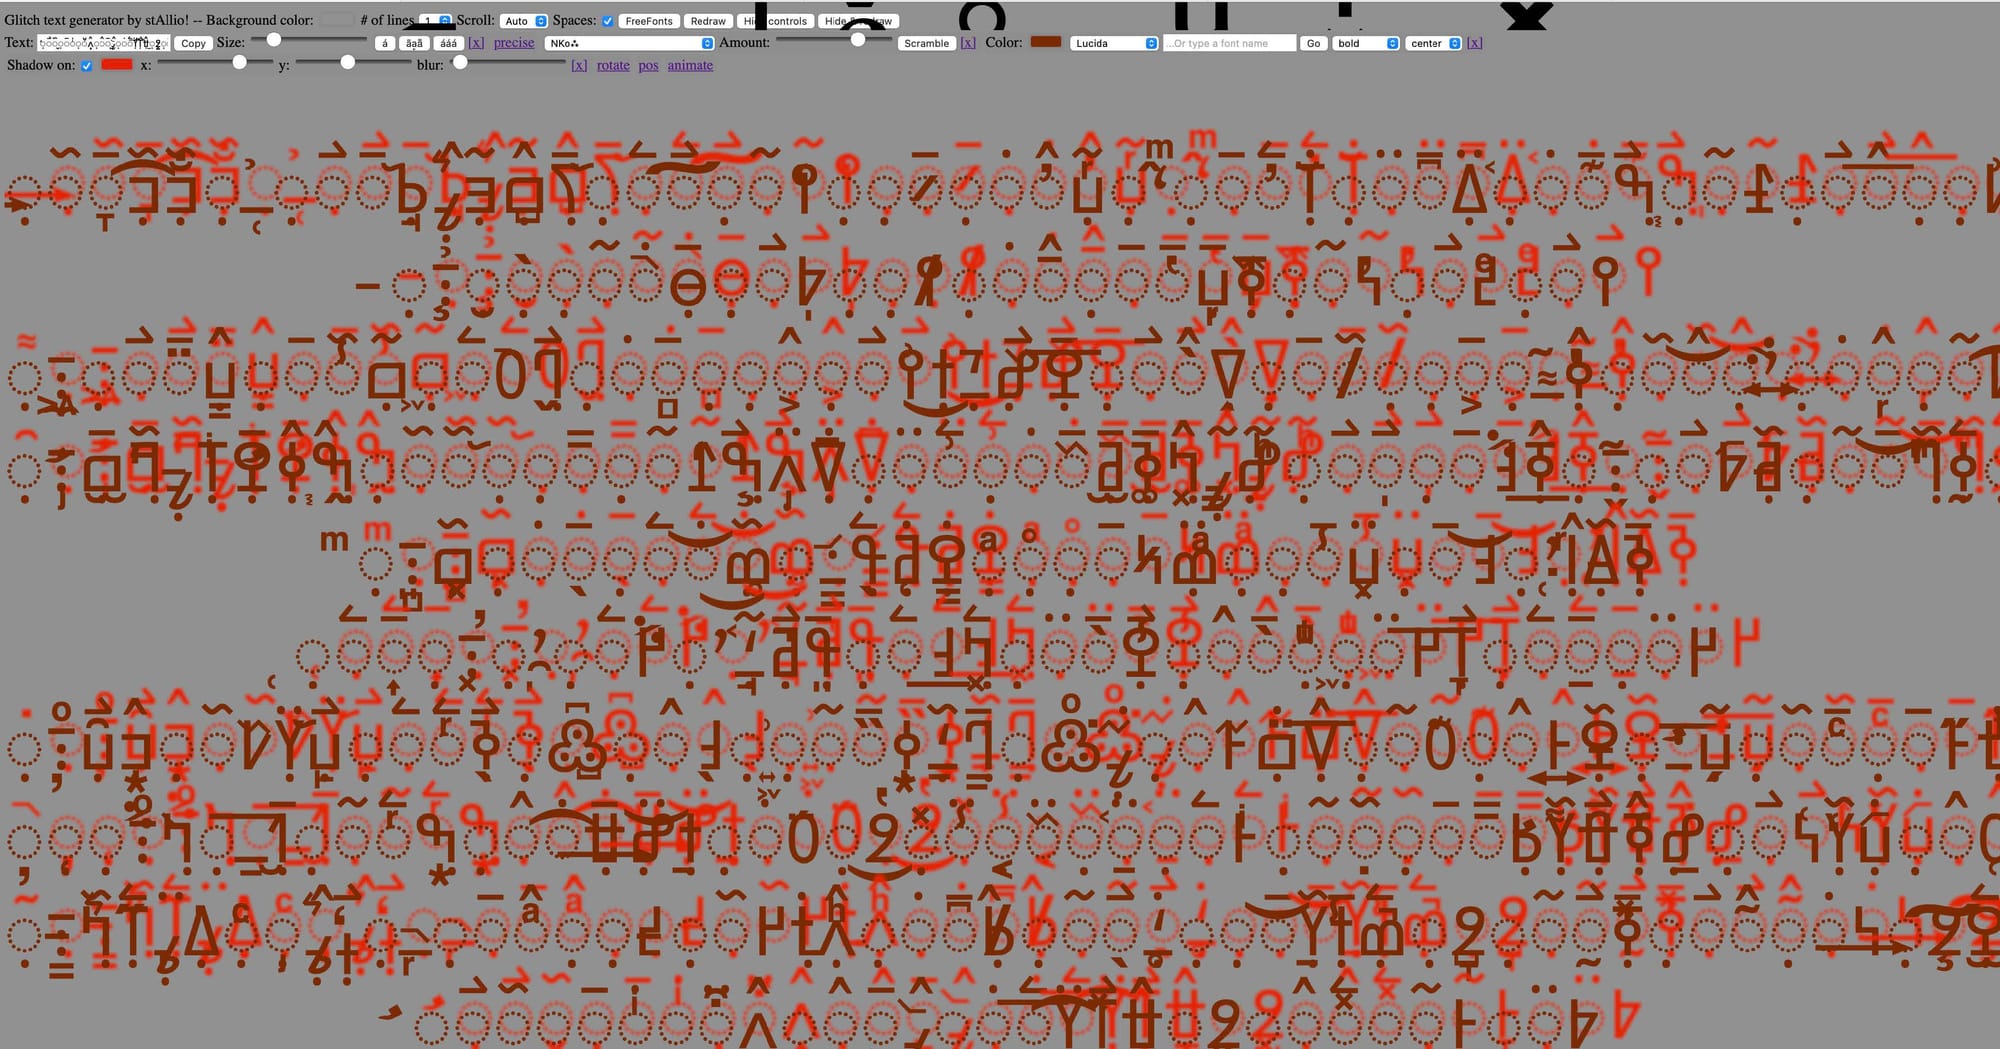Click the [x] link after center dropdown
The image size is (2000, 1049).
1475,43
